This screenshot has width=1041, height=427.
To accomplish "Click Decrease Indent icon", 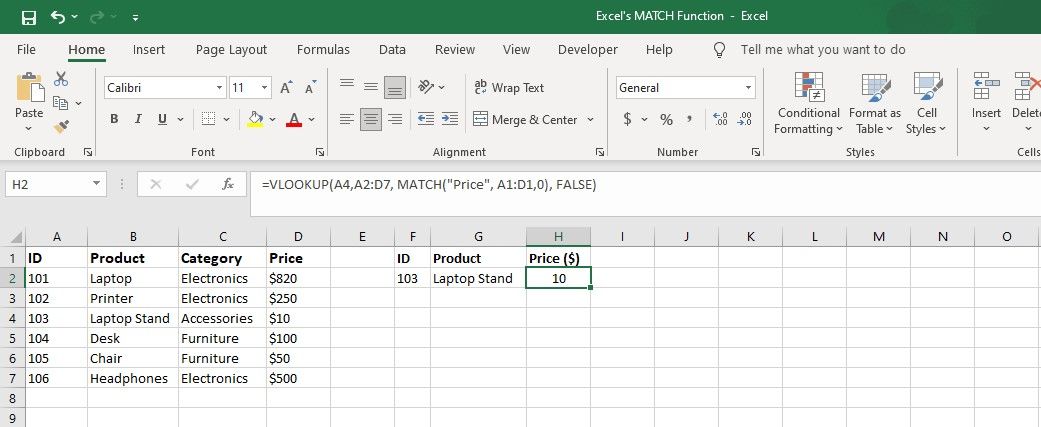I will 426,120.
